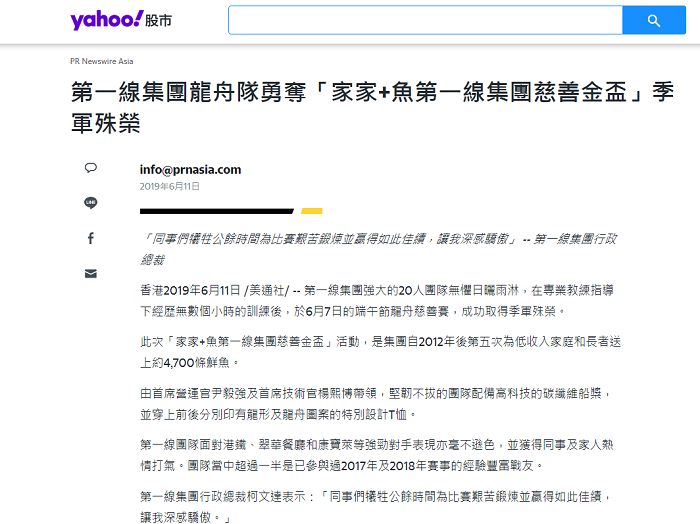
Task: Click author info@prnasia.com
Action: (190, 170)
